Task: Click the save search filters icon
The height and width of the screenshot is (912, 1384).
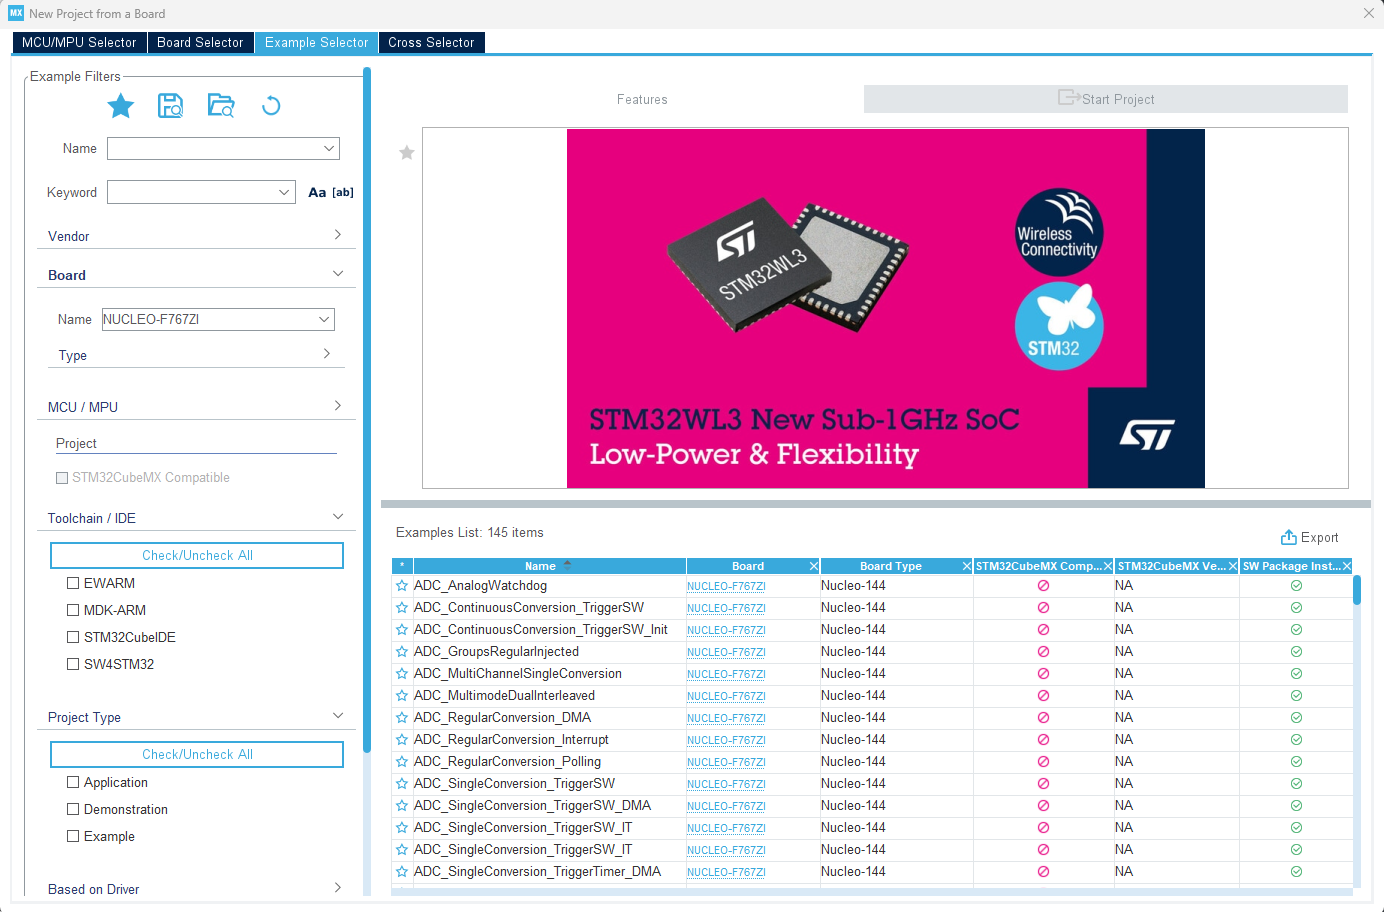Action: (171, 105)
